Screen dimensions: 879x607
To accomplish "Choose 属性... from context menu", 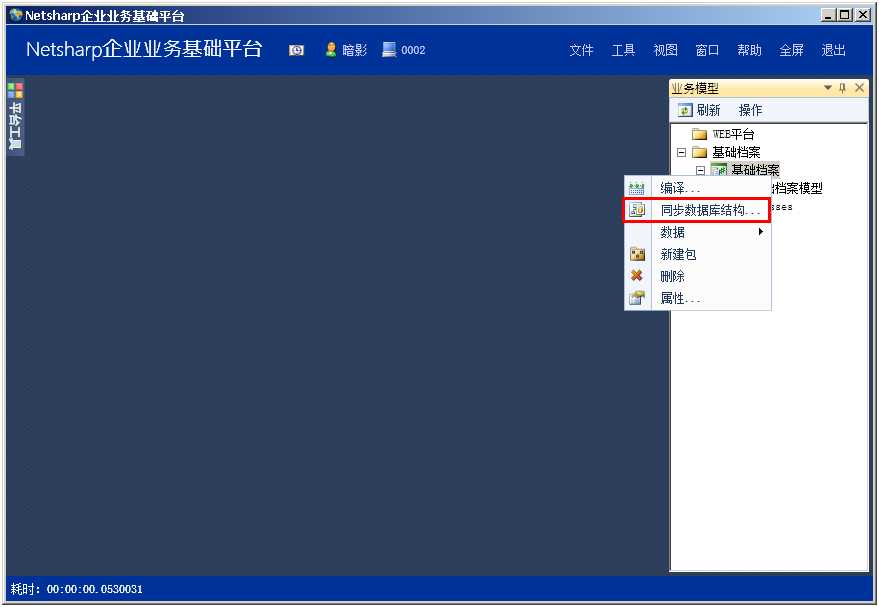I will 698,298.
